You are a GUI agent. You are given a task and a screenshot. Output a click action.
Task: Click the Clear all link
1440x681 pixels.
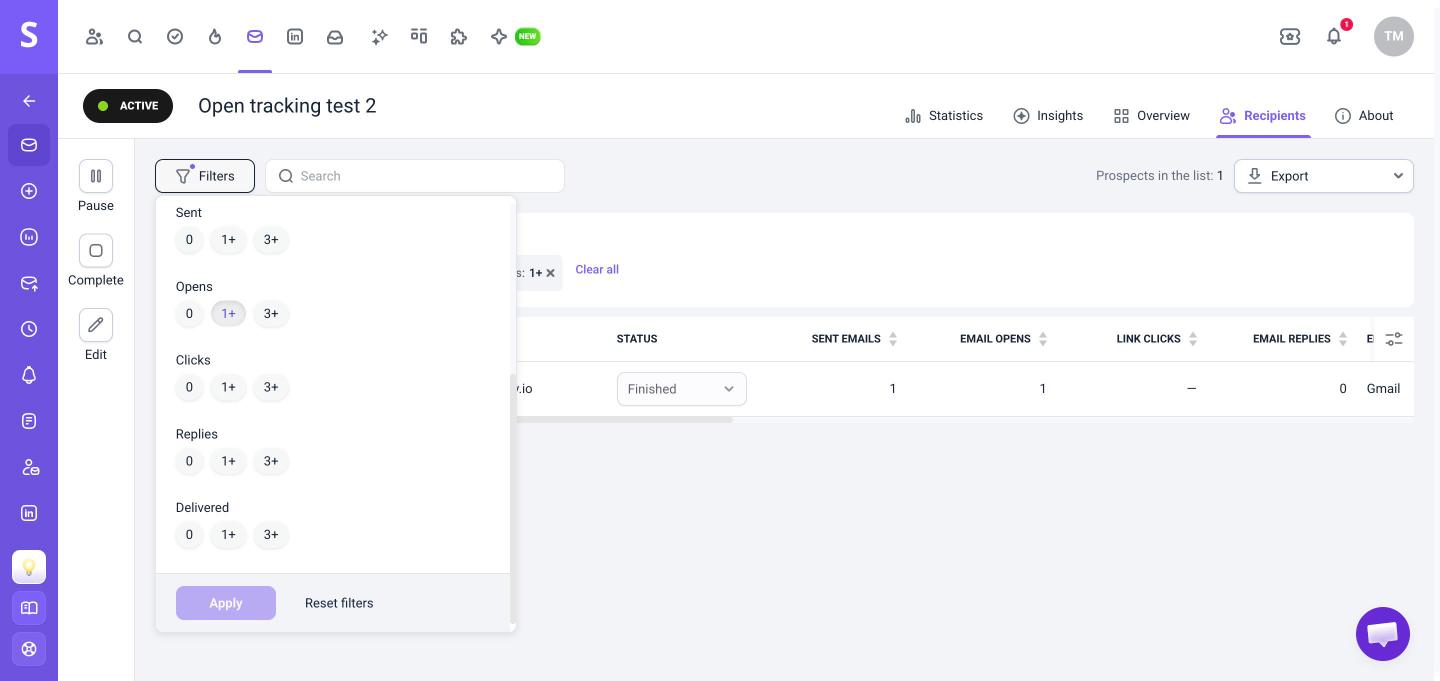(597, 269)
